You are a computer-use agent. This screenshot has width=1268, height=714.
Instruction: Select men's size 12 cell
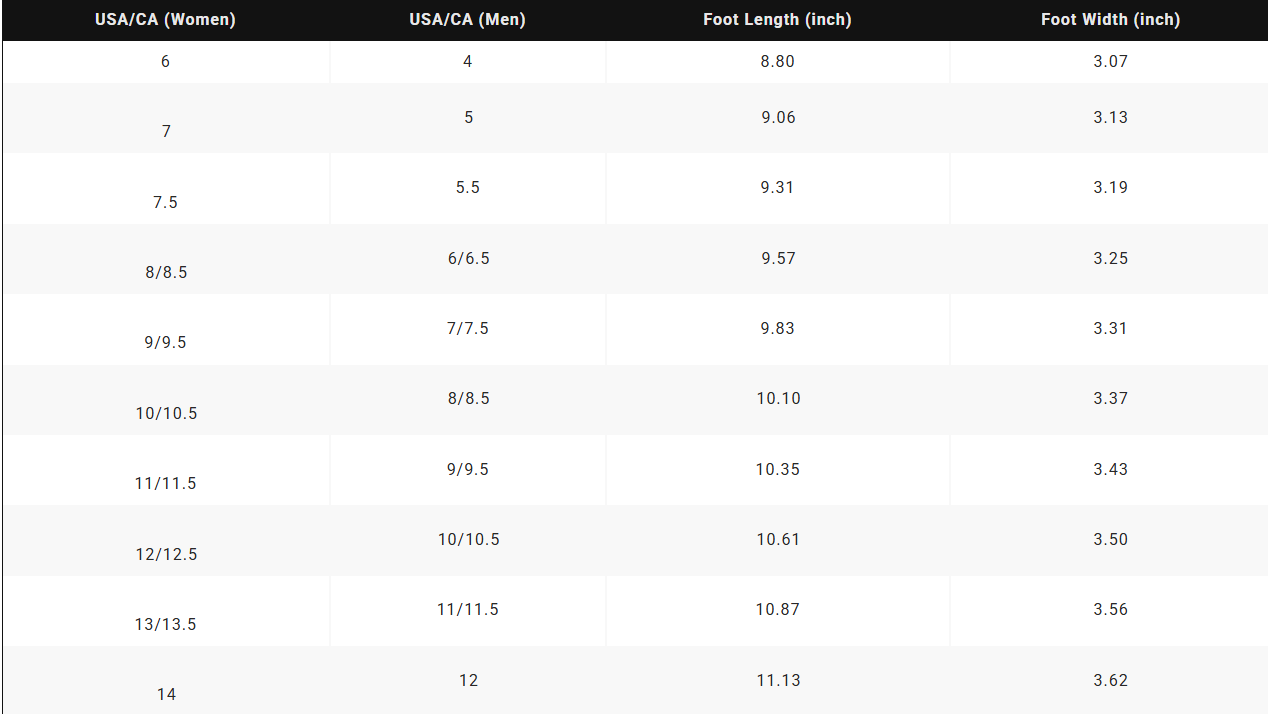coord(468,680)
